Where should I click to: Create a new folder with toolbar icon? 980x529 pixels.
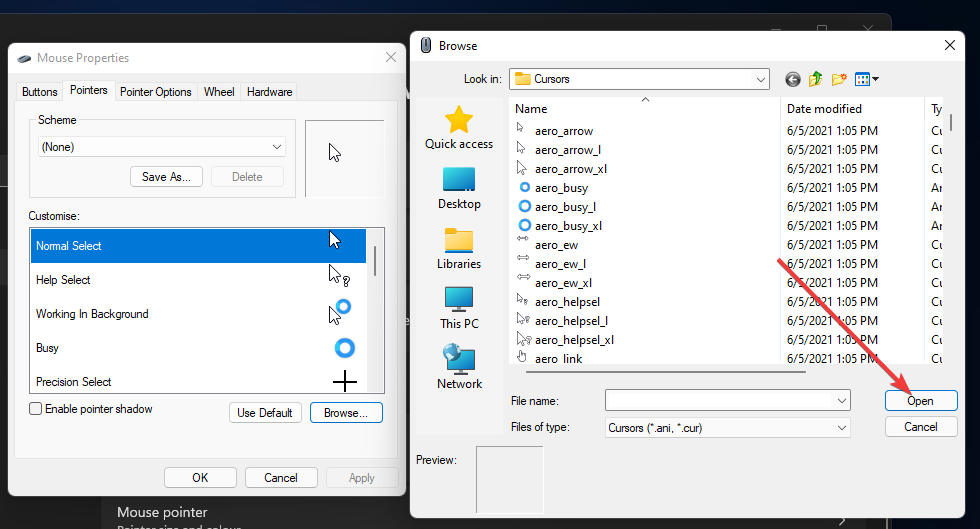point(839,79)
